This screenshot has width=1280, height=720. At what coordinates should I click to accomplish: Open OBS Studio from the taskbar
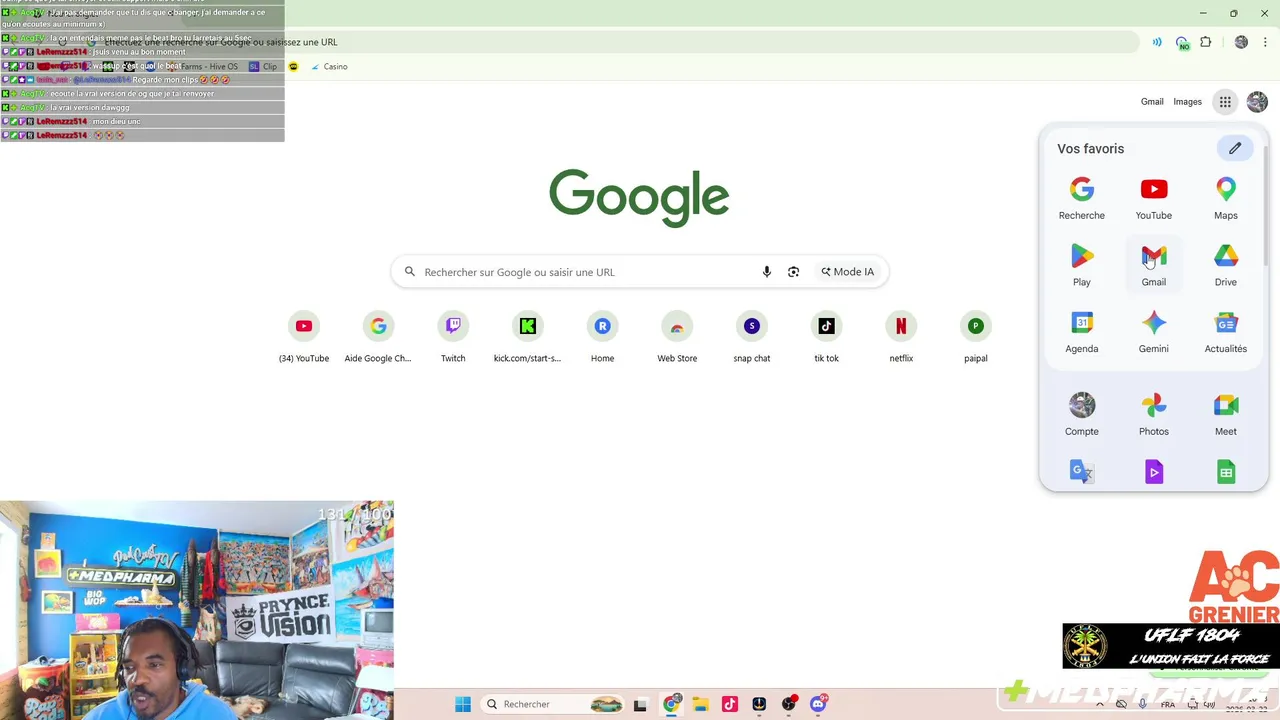coord(789,704)
